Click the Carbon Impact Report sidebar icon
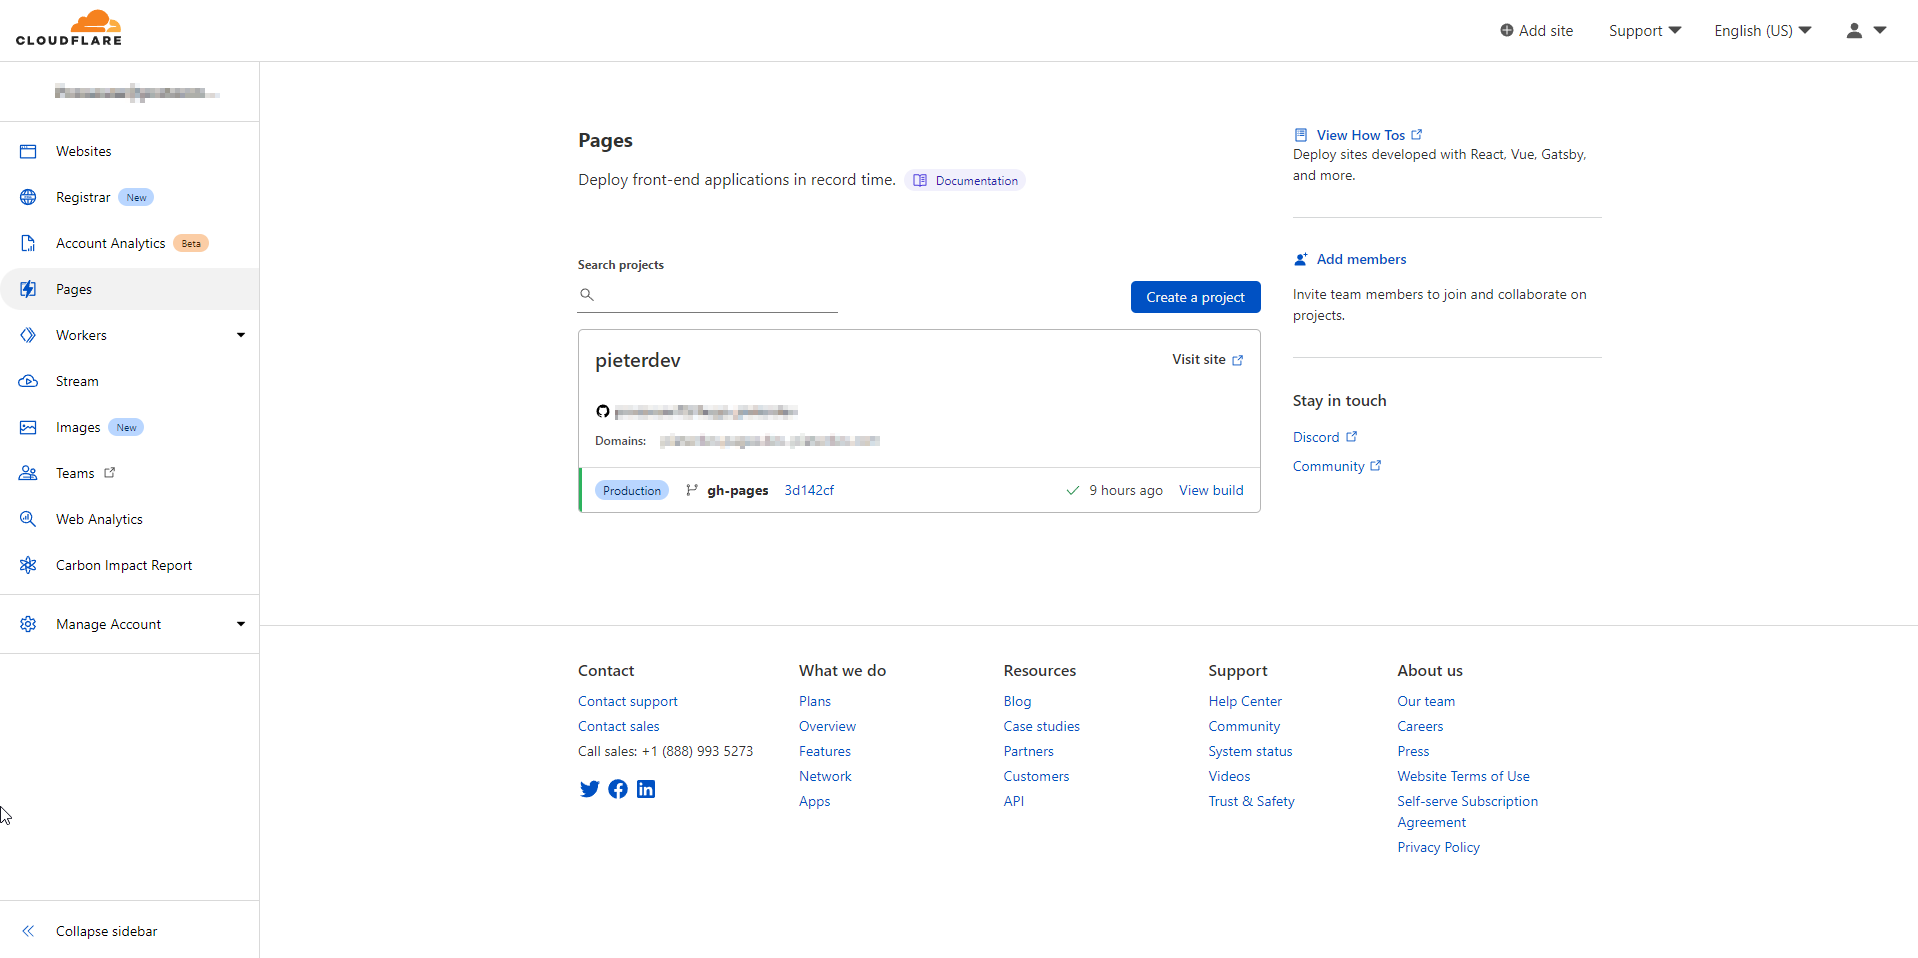This screenshot has height=958, width=1918. [x=28, y=565]
